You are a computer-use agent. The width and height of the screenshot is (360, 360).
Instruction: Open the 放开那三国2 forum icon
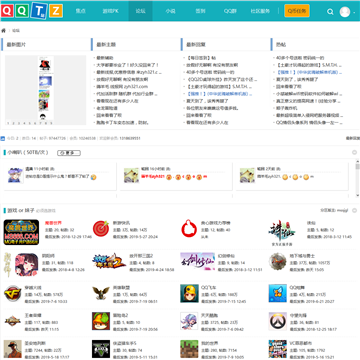tap(109, 262)
